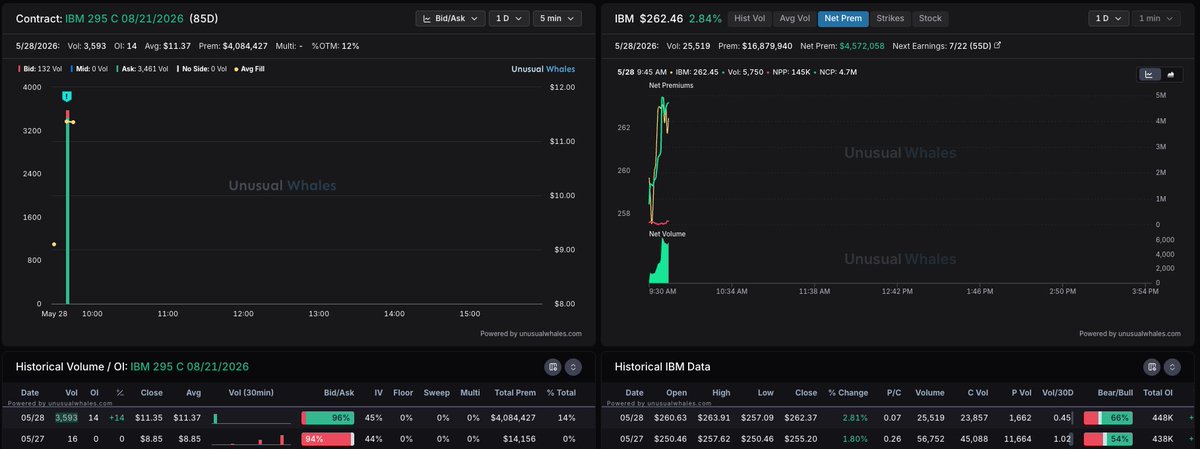The image size is (1200, 449).
Task: Open the Next Earnings external link icon
Action: tap(997, 45)
